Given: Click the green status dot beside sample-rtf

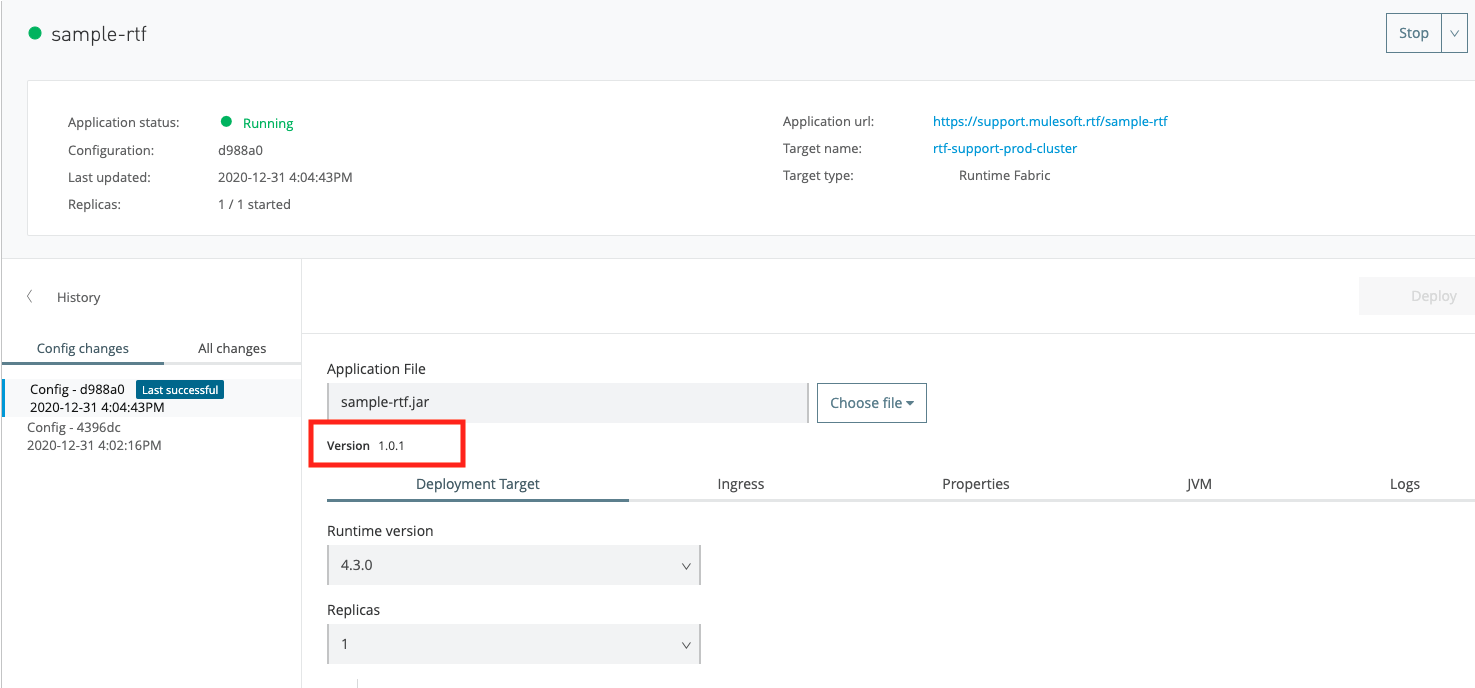Looking at the screenshot, I should pyautogui.click(x=35, y=34).
